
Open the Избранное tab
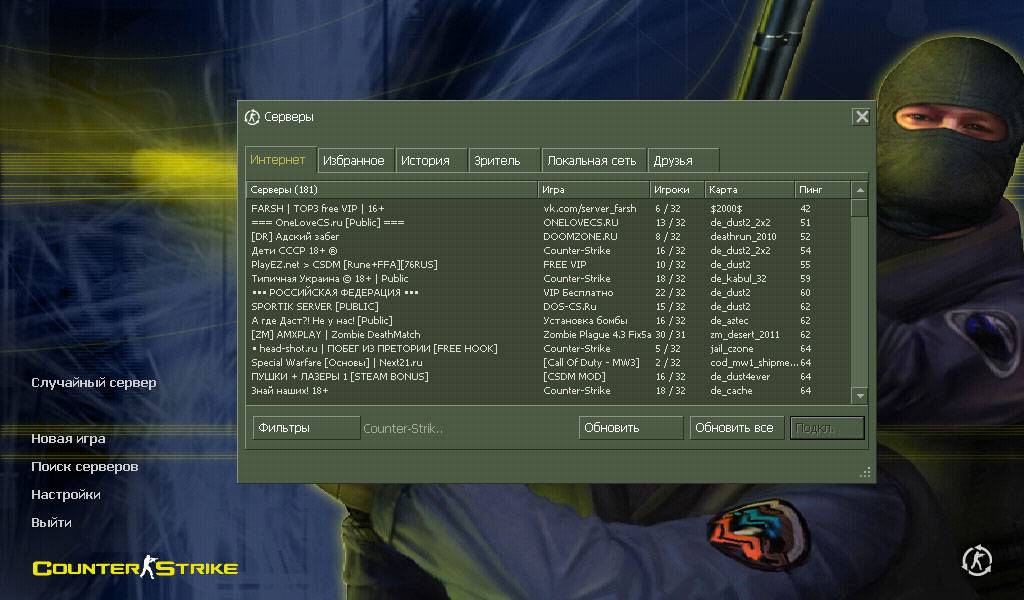(356, 161)
